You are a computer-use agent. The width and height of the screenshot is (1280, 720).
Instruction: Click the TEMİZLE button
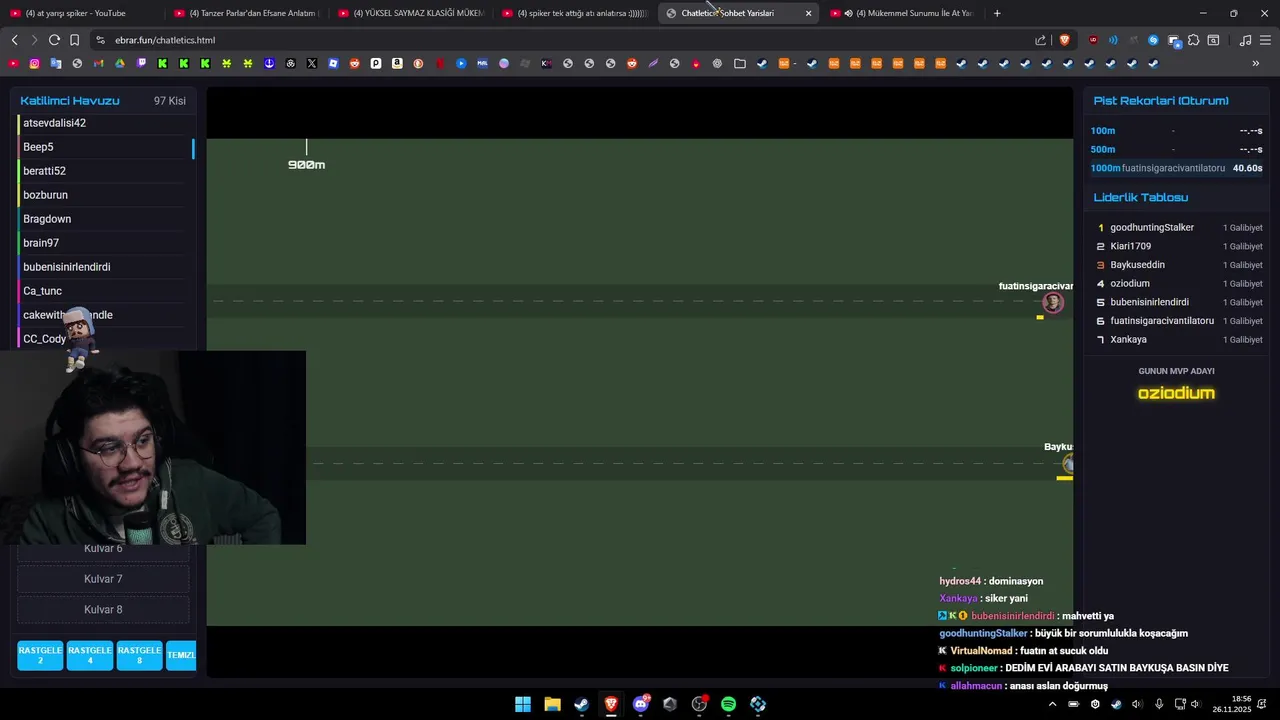181,655
